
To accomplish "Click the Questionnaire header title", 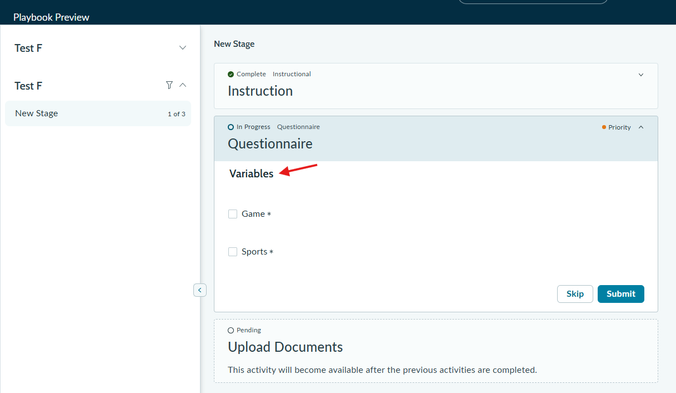I will click(270, 143).
